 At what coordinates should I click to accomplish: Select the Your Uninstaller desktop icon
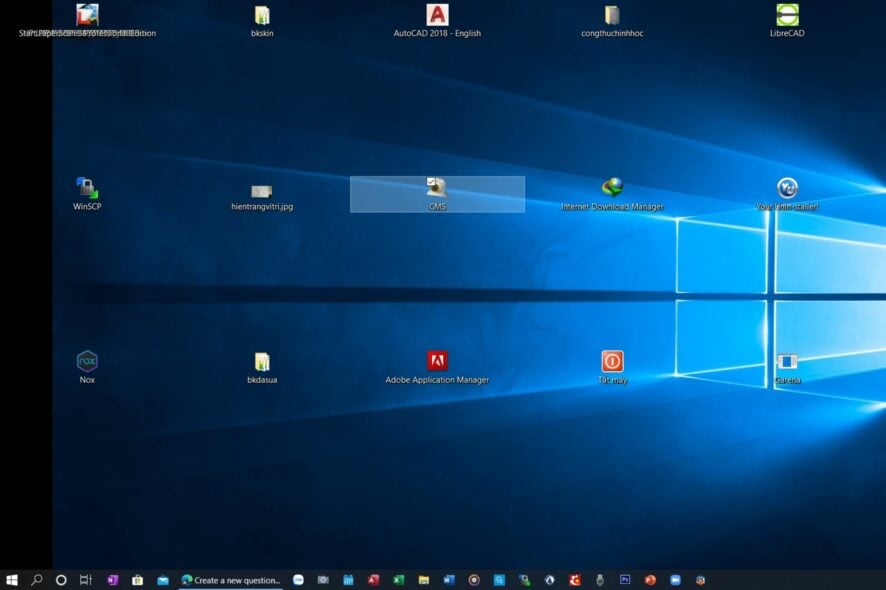point(787,188)
